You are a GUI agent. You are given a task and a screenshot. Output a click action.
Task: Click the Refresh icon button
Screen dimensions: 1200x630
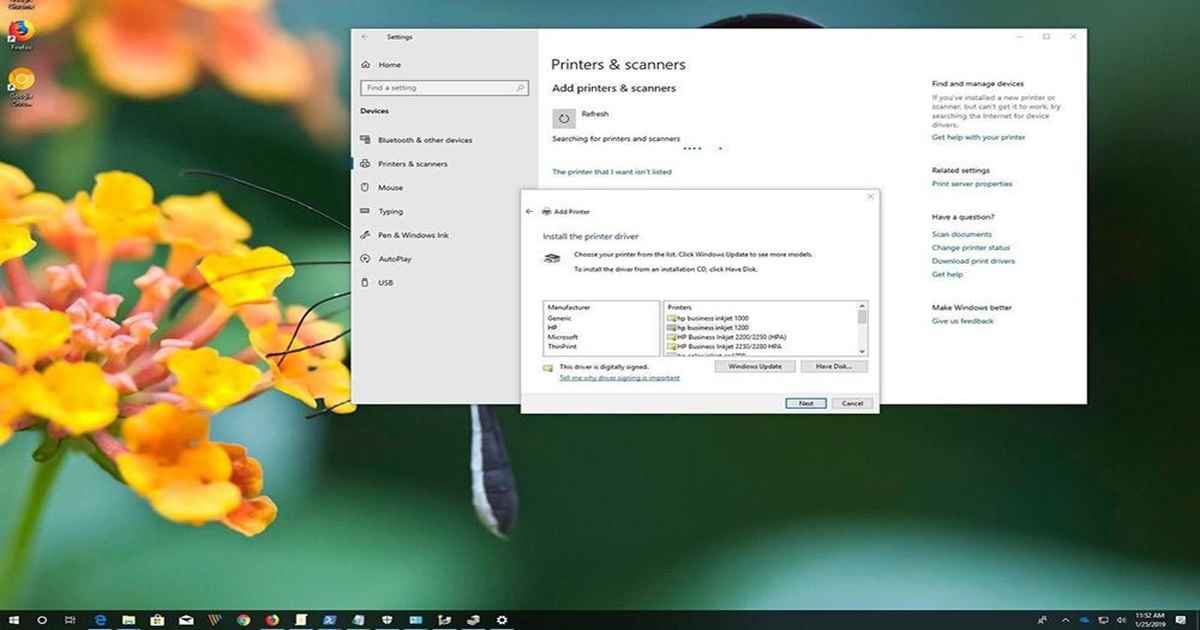tap(564, 119)
